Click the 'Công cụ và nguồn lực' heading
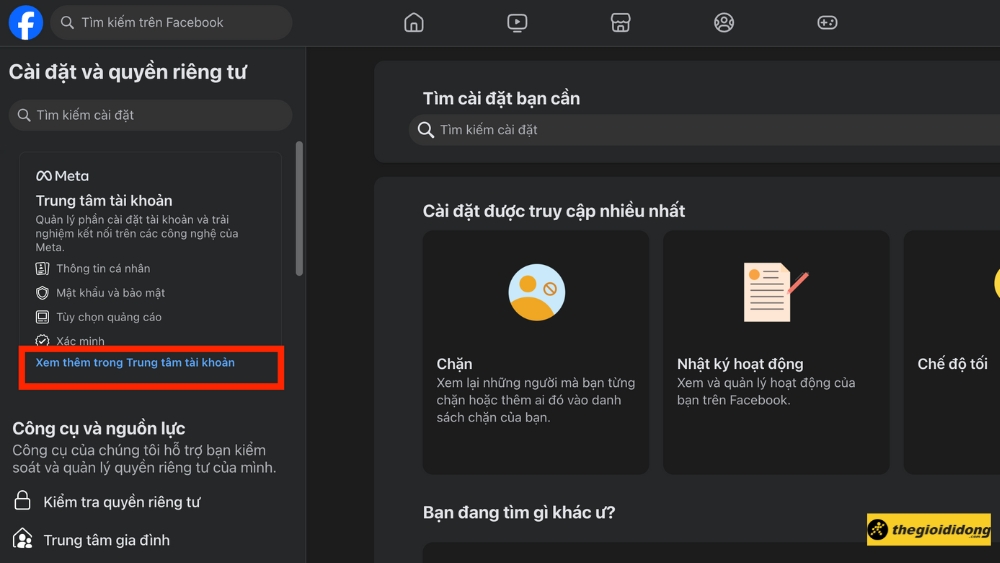 click(99, 428)
